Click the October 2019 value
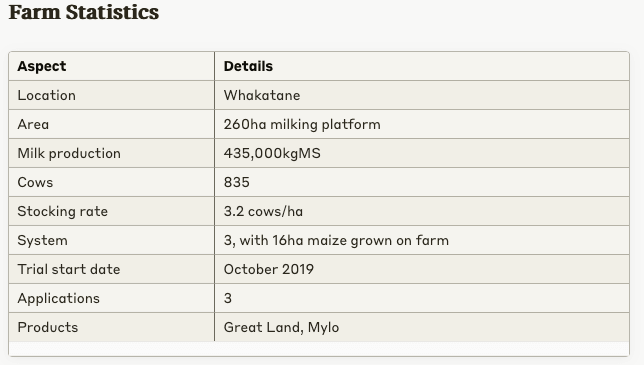This screenshot has width=644, height=365. [x=269, y=269]
